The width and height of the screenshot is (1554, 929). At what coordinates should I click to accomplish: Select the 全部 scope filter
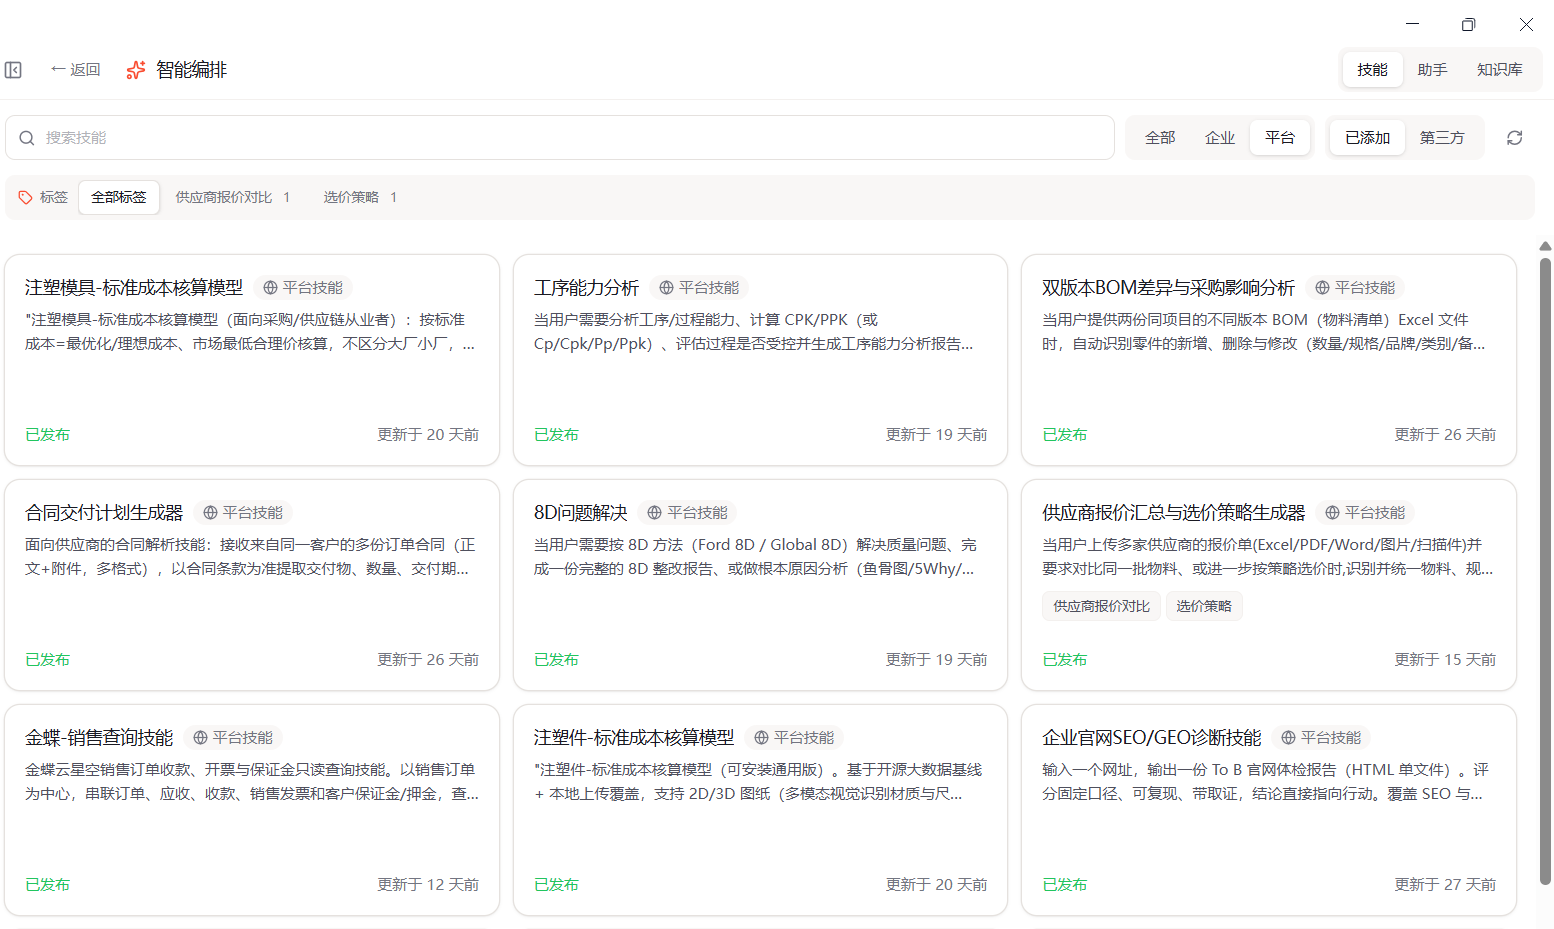pyautogui.click(x=1160, y=138)
